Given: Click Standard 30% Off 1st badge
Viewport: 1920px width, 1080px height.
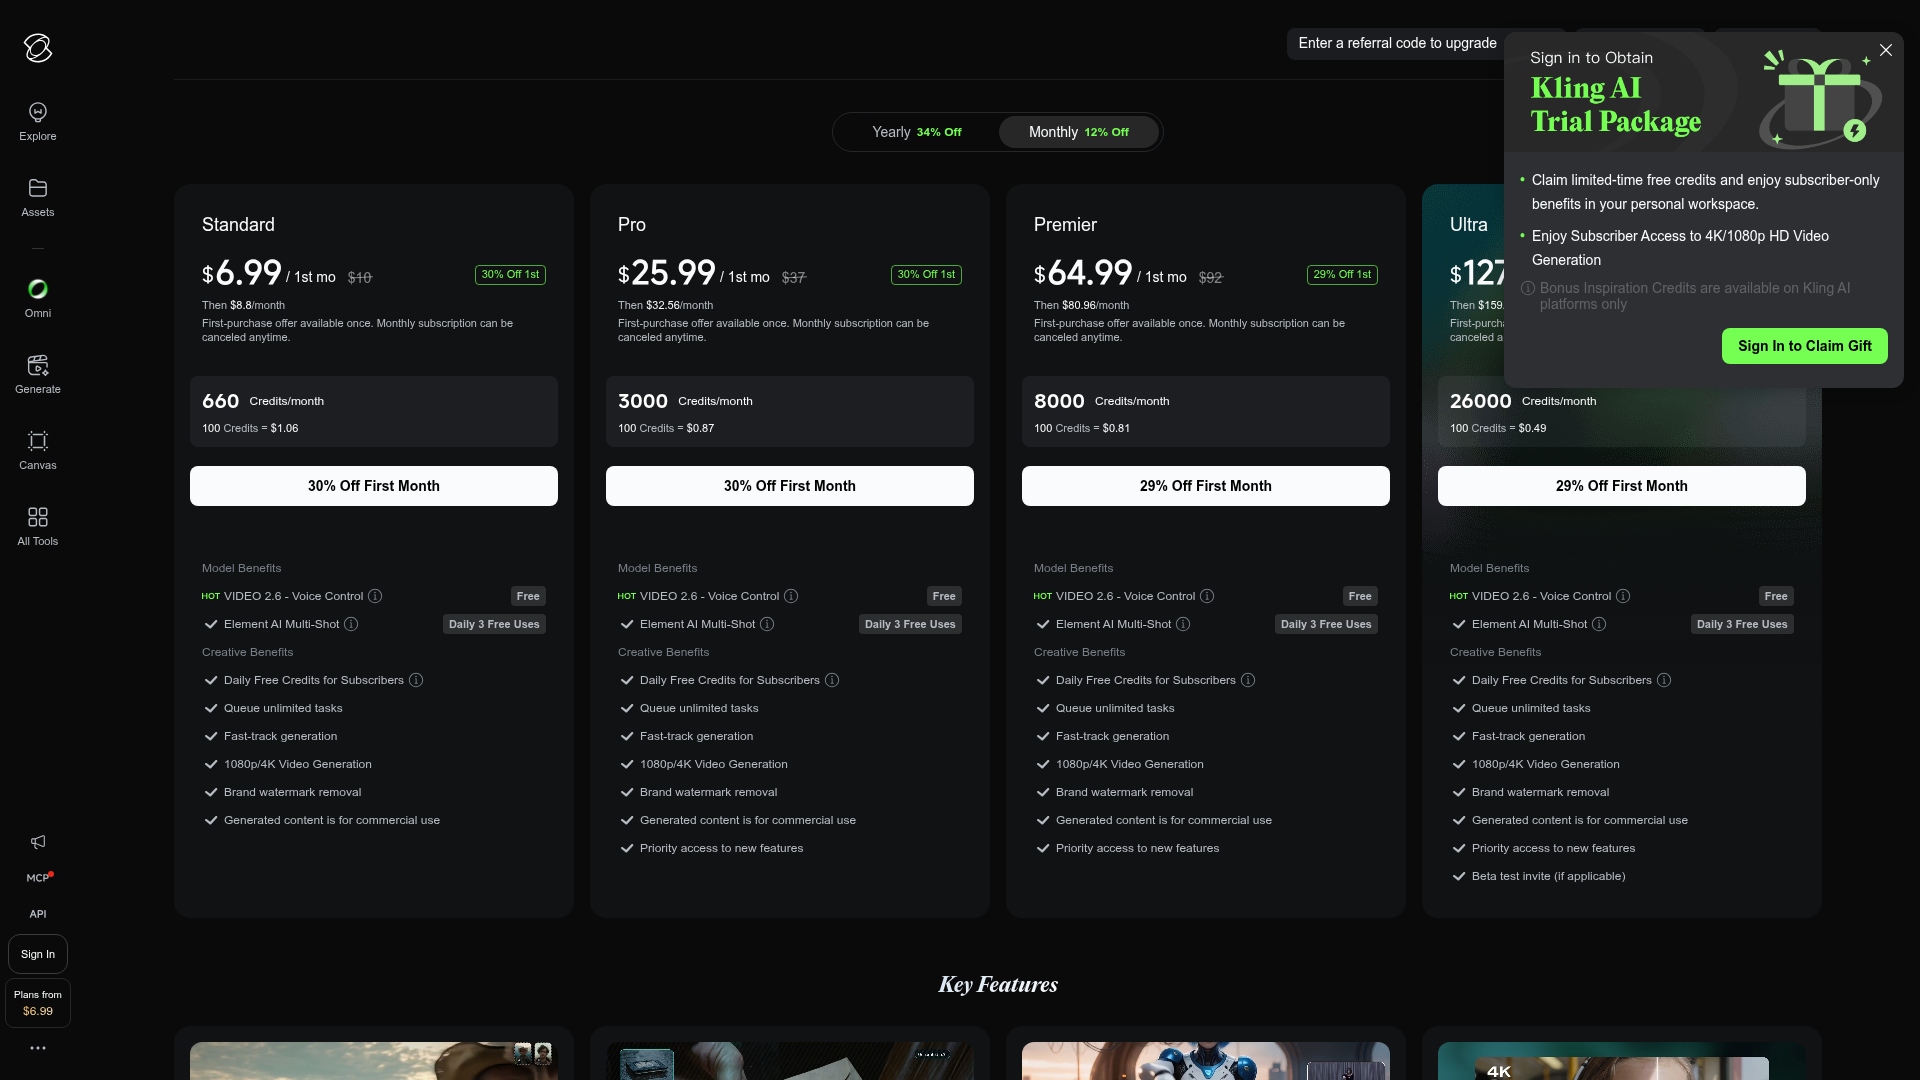Looking at the screenshot, I should coord(510,275).
